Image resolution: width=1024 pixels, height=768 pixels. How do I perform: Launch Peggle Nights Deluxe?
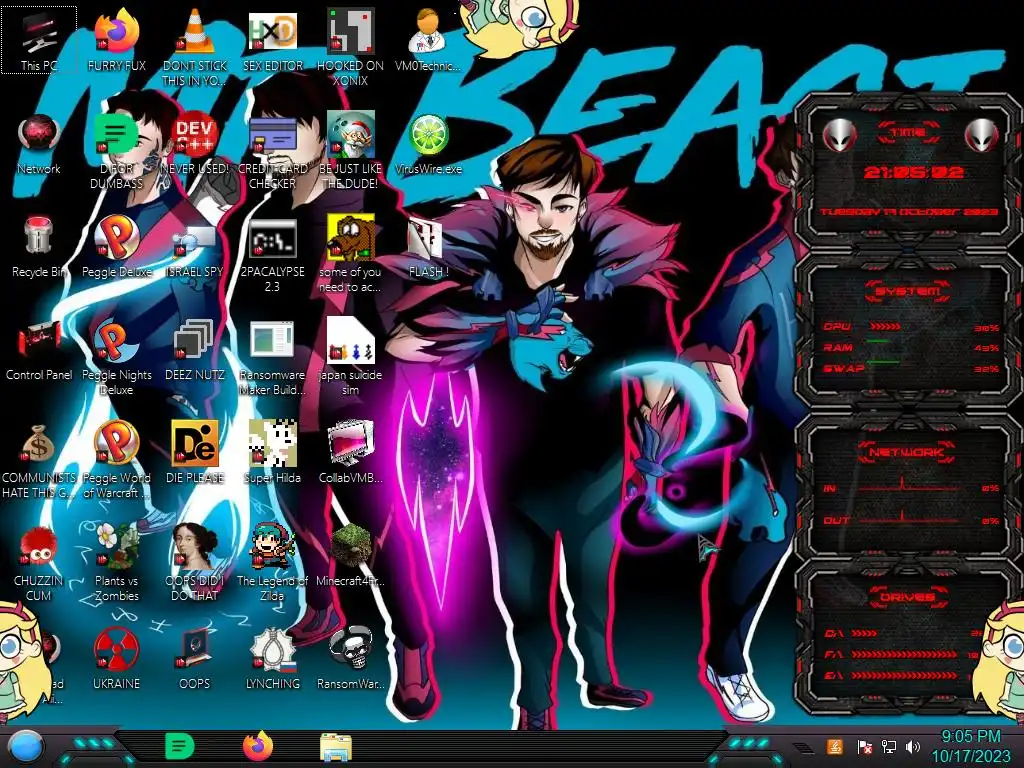pyautogui.click(x=116, y=358)
